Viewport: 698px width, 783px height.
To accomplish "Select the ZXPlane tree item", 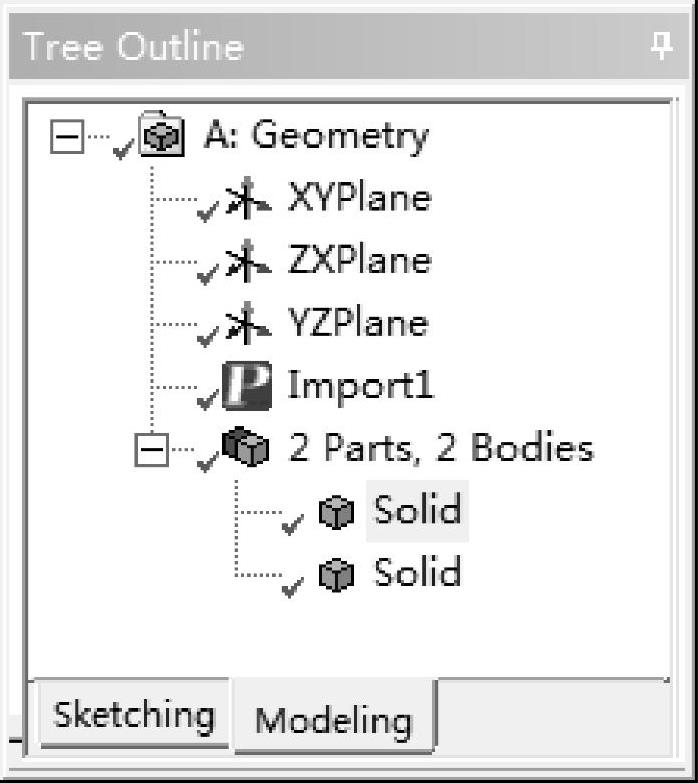I will coord(359,260).
